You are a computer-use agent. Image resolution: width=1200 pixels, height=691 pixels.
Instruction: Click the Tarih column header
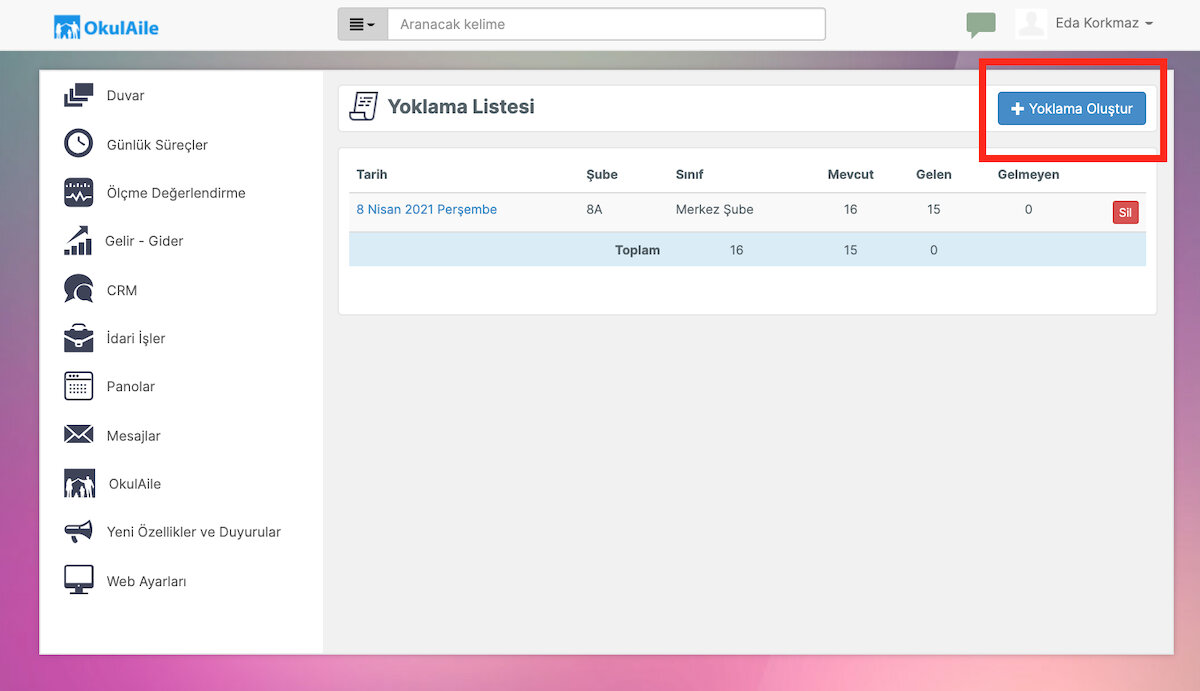[x=372, y=174]
